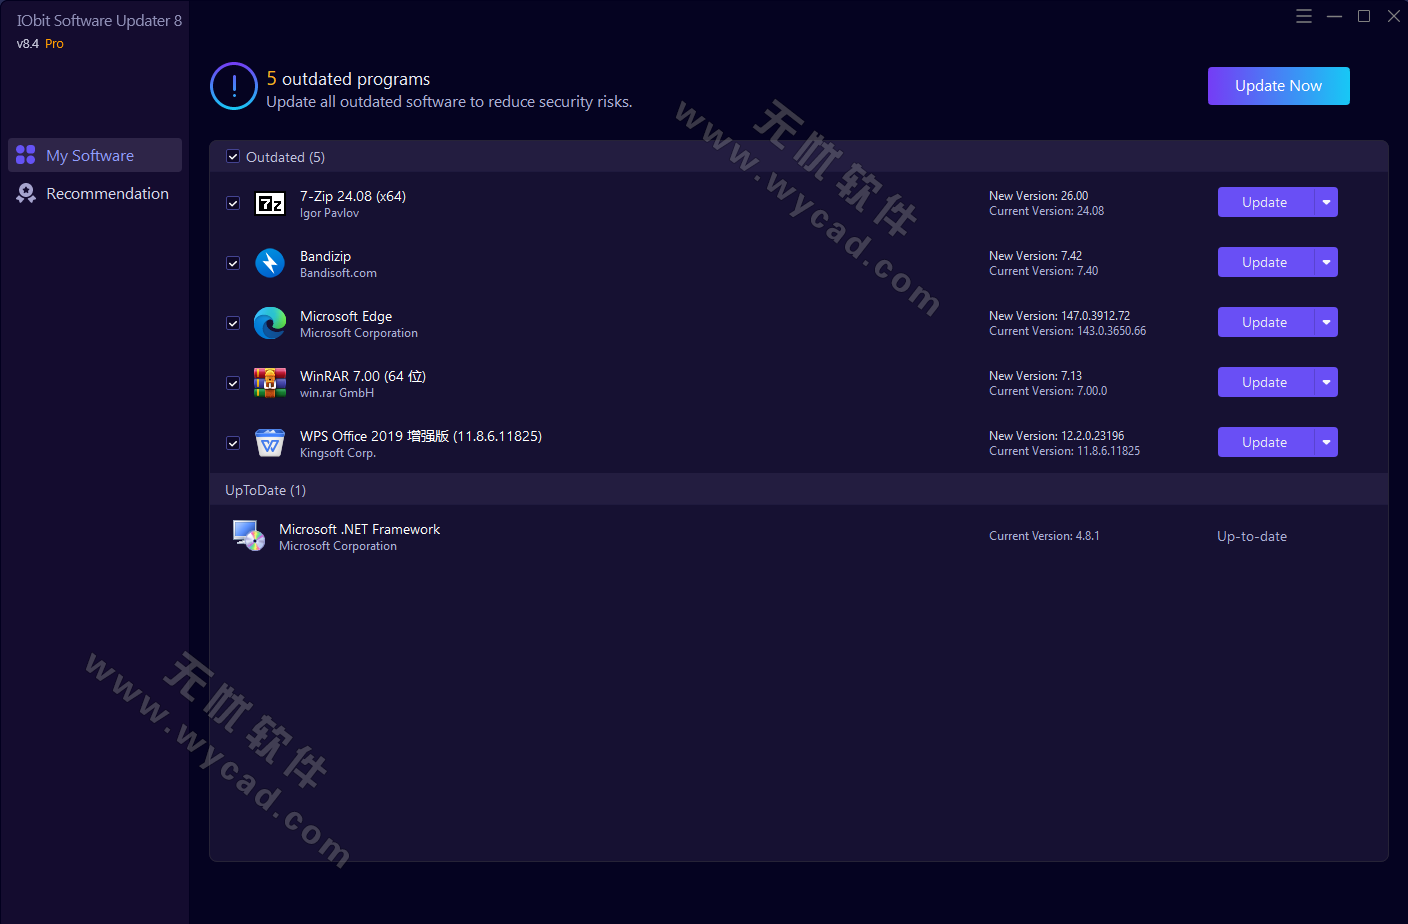Toggle the WinRAR update checkbox
Image resolution: width=1408 pixels, height=924 pixels.
233,383
